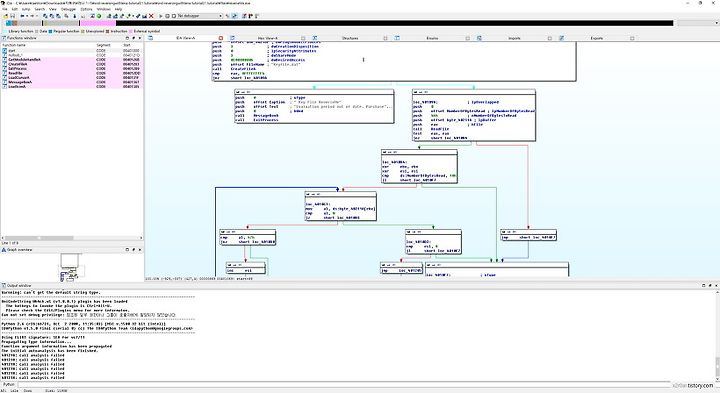Select the ReadFile function row
Image resolution: width=720 pixels, height=393 pixels.
click(x=72, y=73)
